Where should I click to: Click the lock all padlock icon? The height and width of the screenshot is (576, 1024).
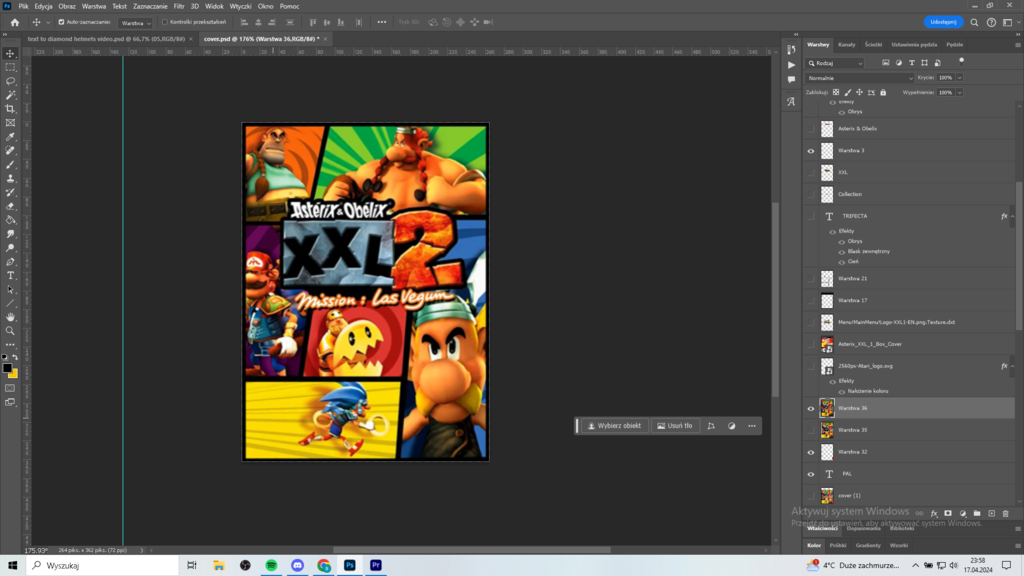(883, 93)
